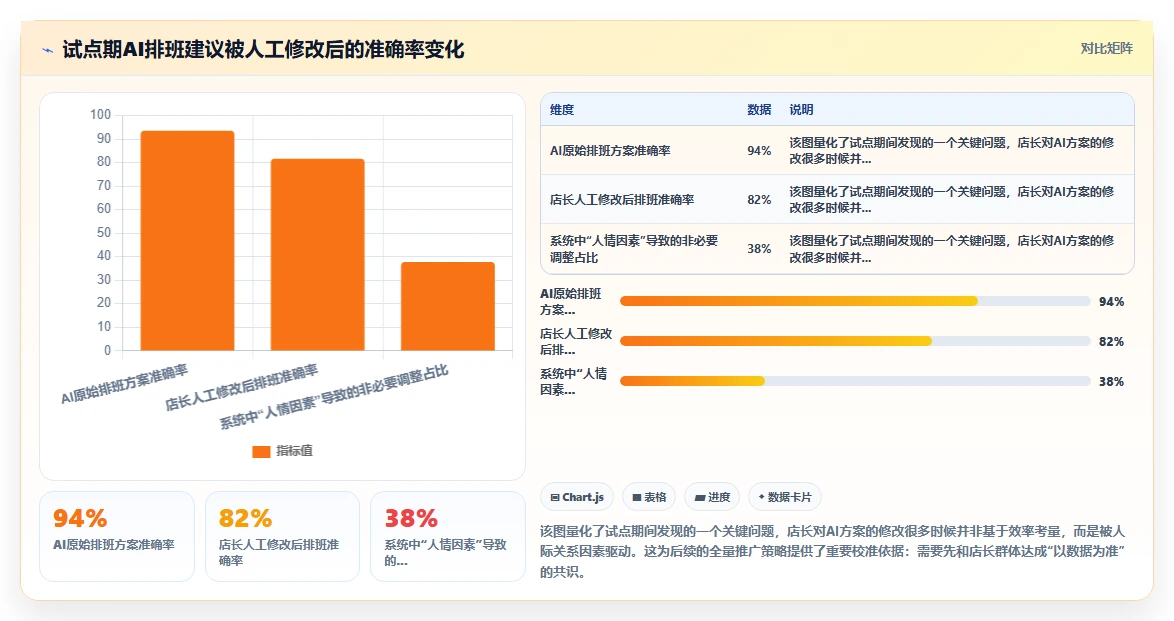Click the description in the 店长人工修改后 row
Viewport: 1174px width, 621px height.
click(952, 200)
